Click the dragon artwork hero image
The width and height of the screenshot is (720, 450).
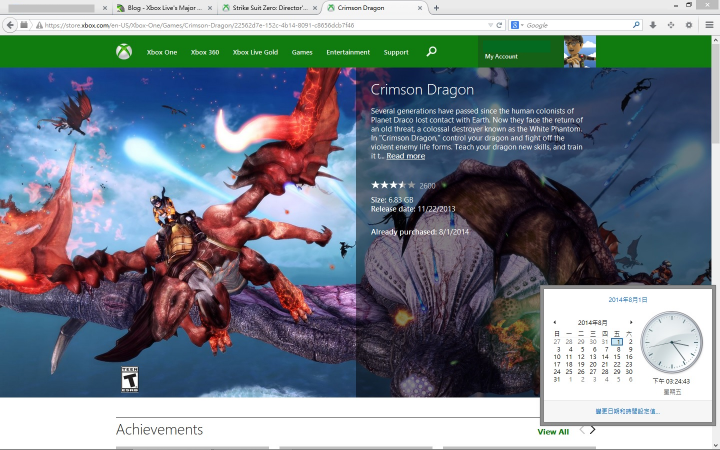(x=178, y=232)
